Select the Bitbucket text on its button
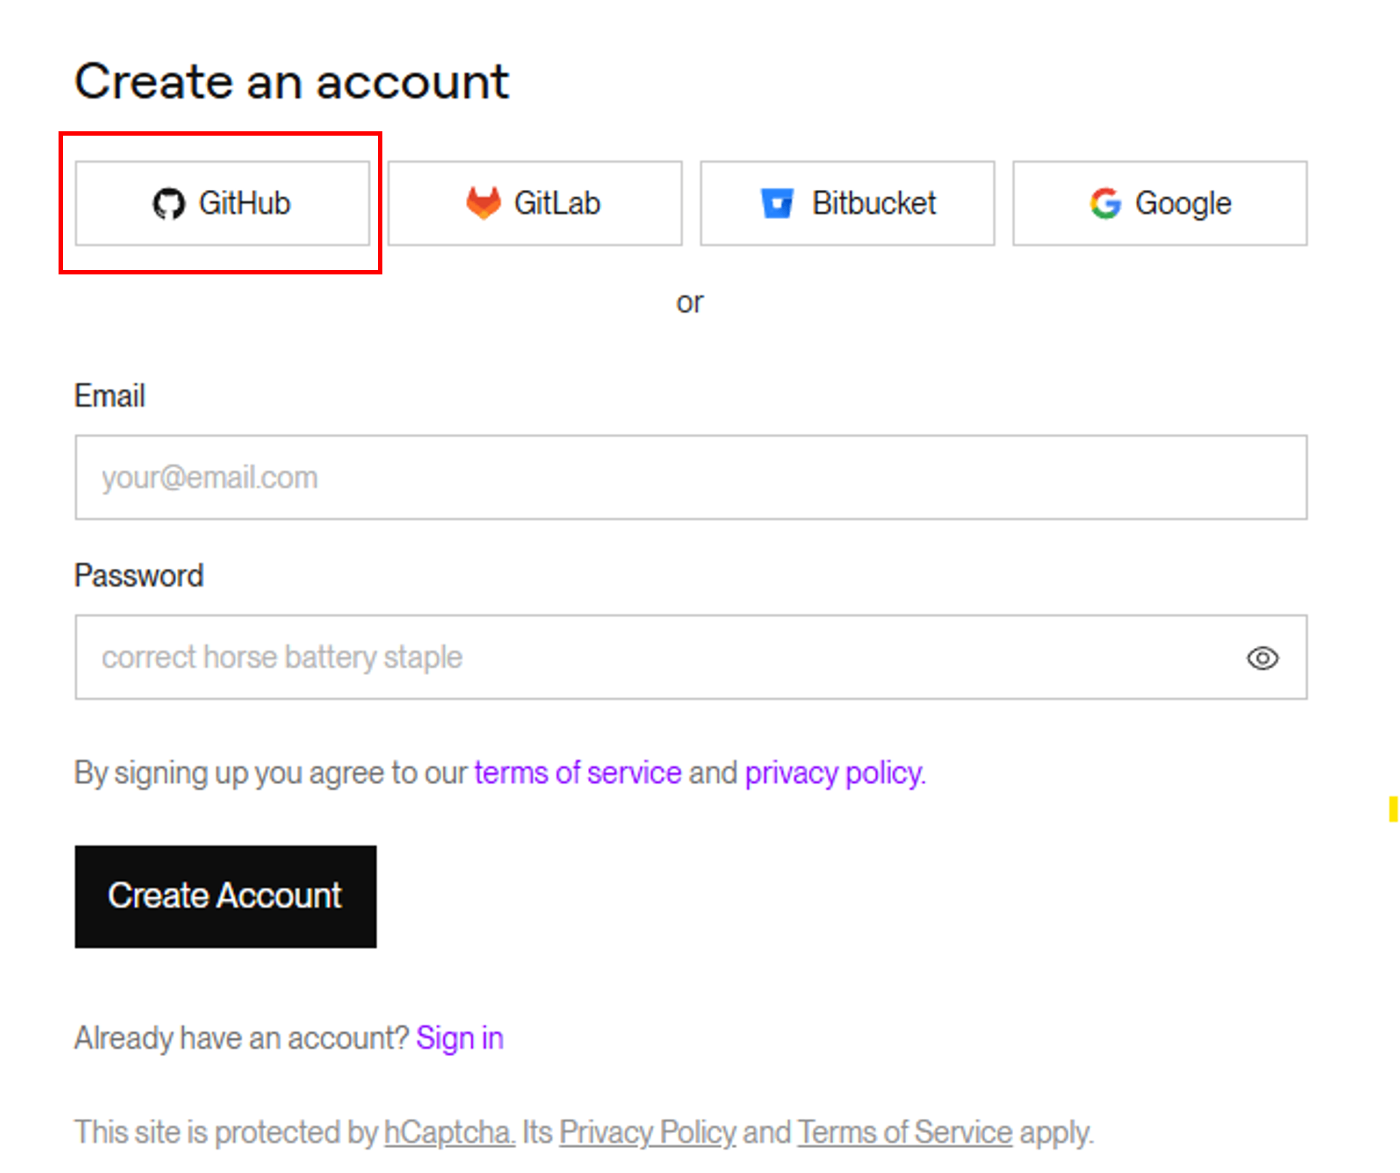1400x1173 pixels. 874,203
